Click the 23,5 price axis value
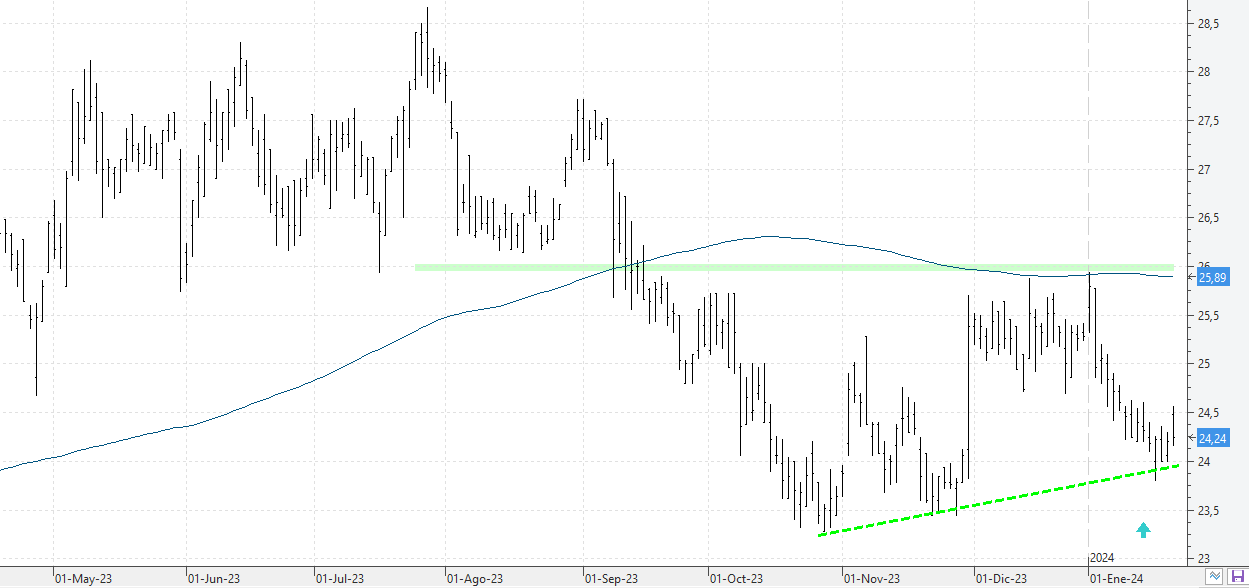Viewport: 1249px width, 588px height. click(x=1210, y=511)
